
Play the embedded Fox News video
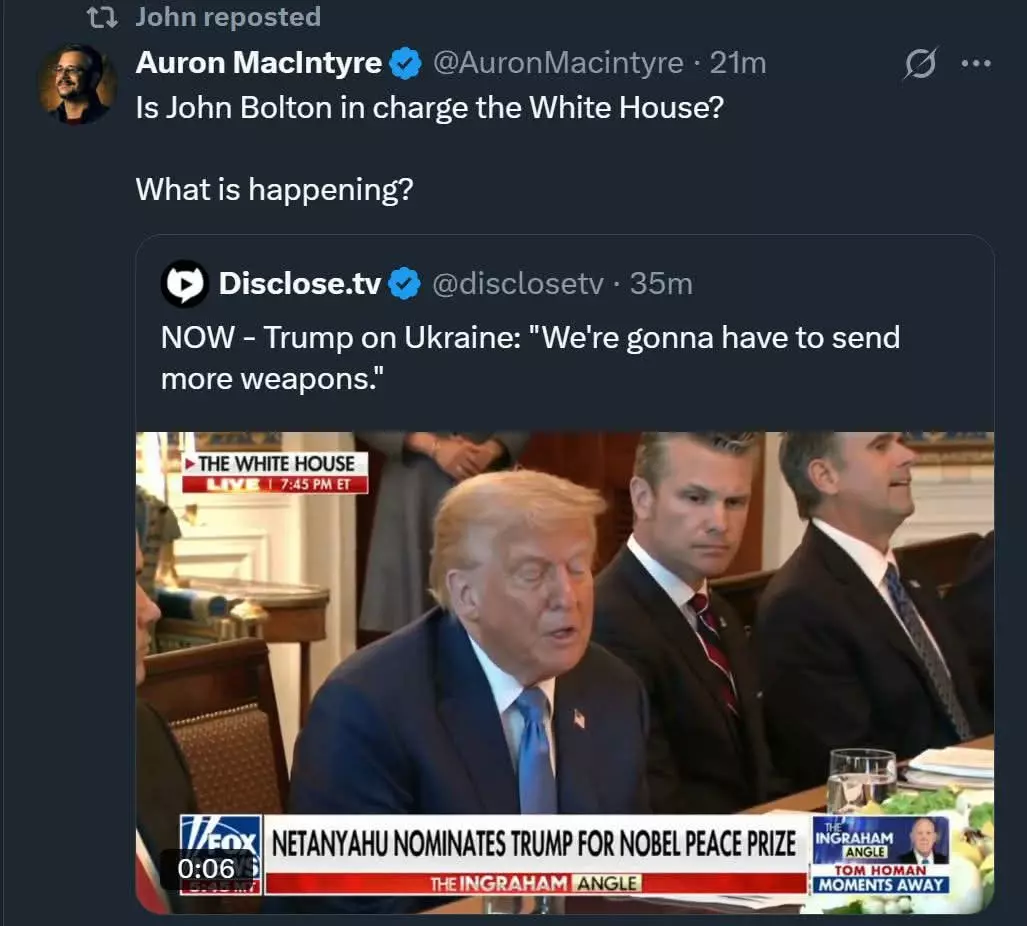[565, 673]
